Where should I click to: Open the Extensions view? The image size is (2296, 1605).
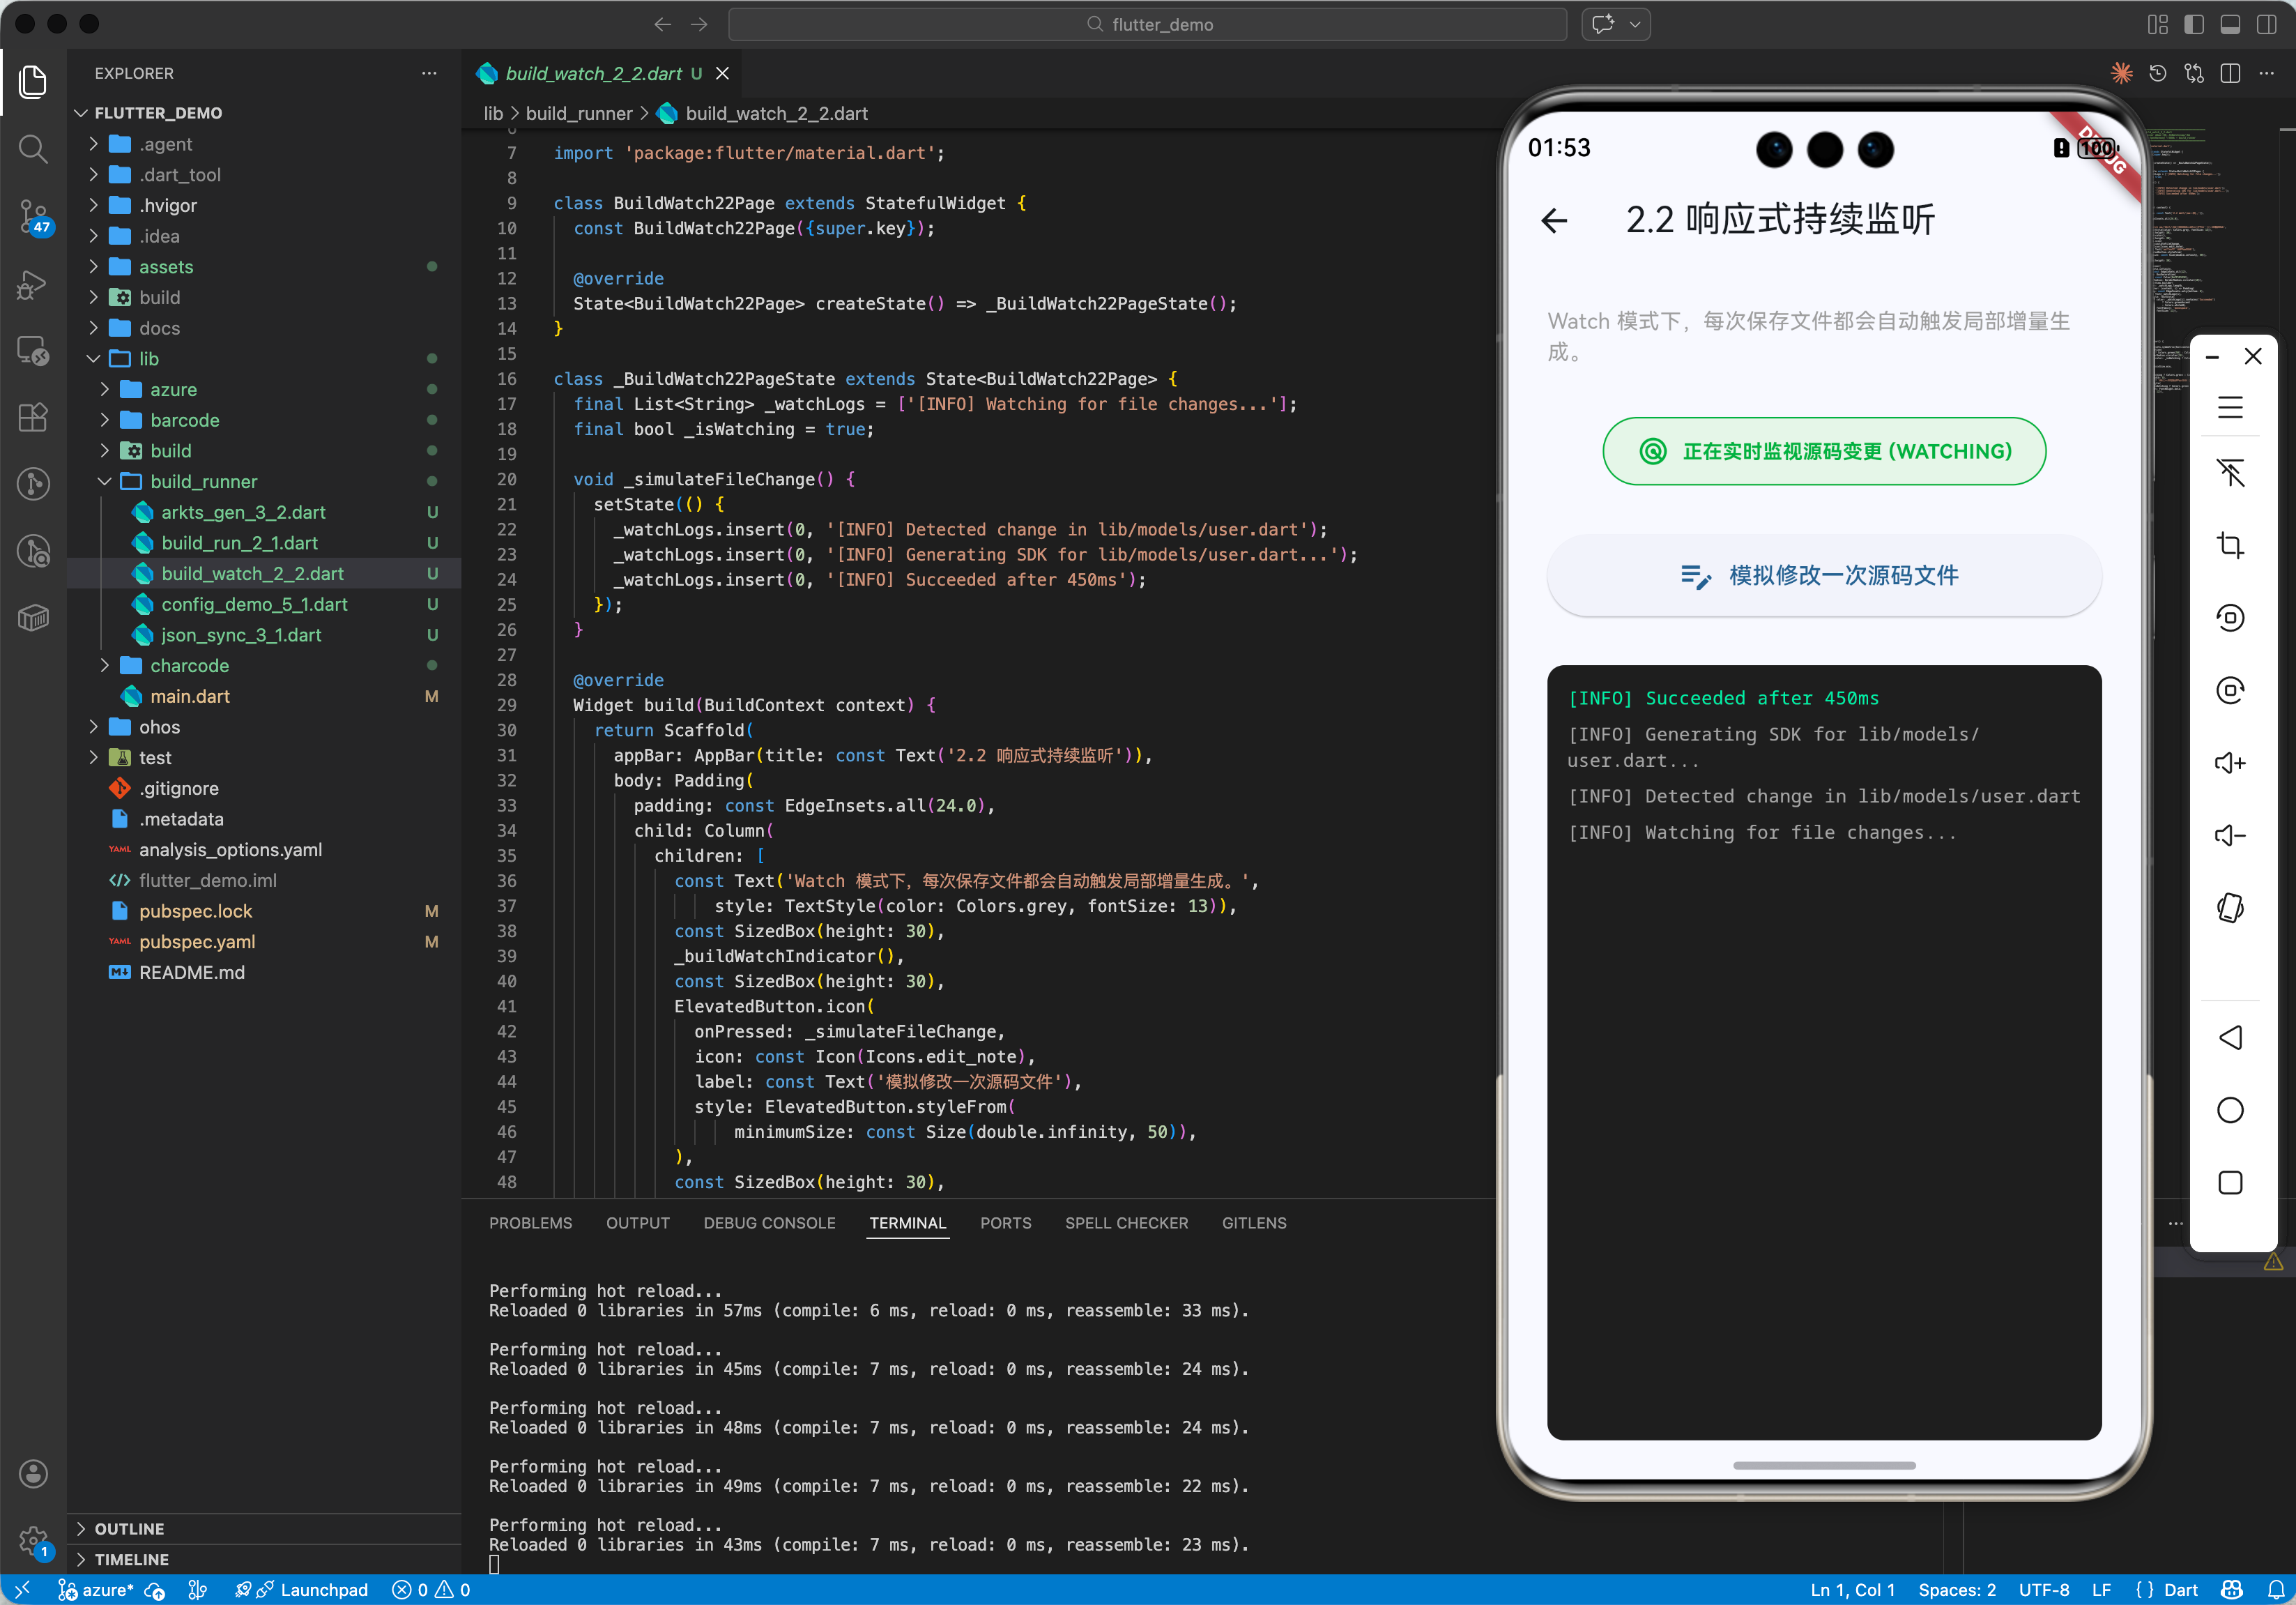(x=33, y=417)
